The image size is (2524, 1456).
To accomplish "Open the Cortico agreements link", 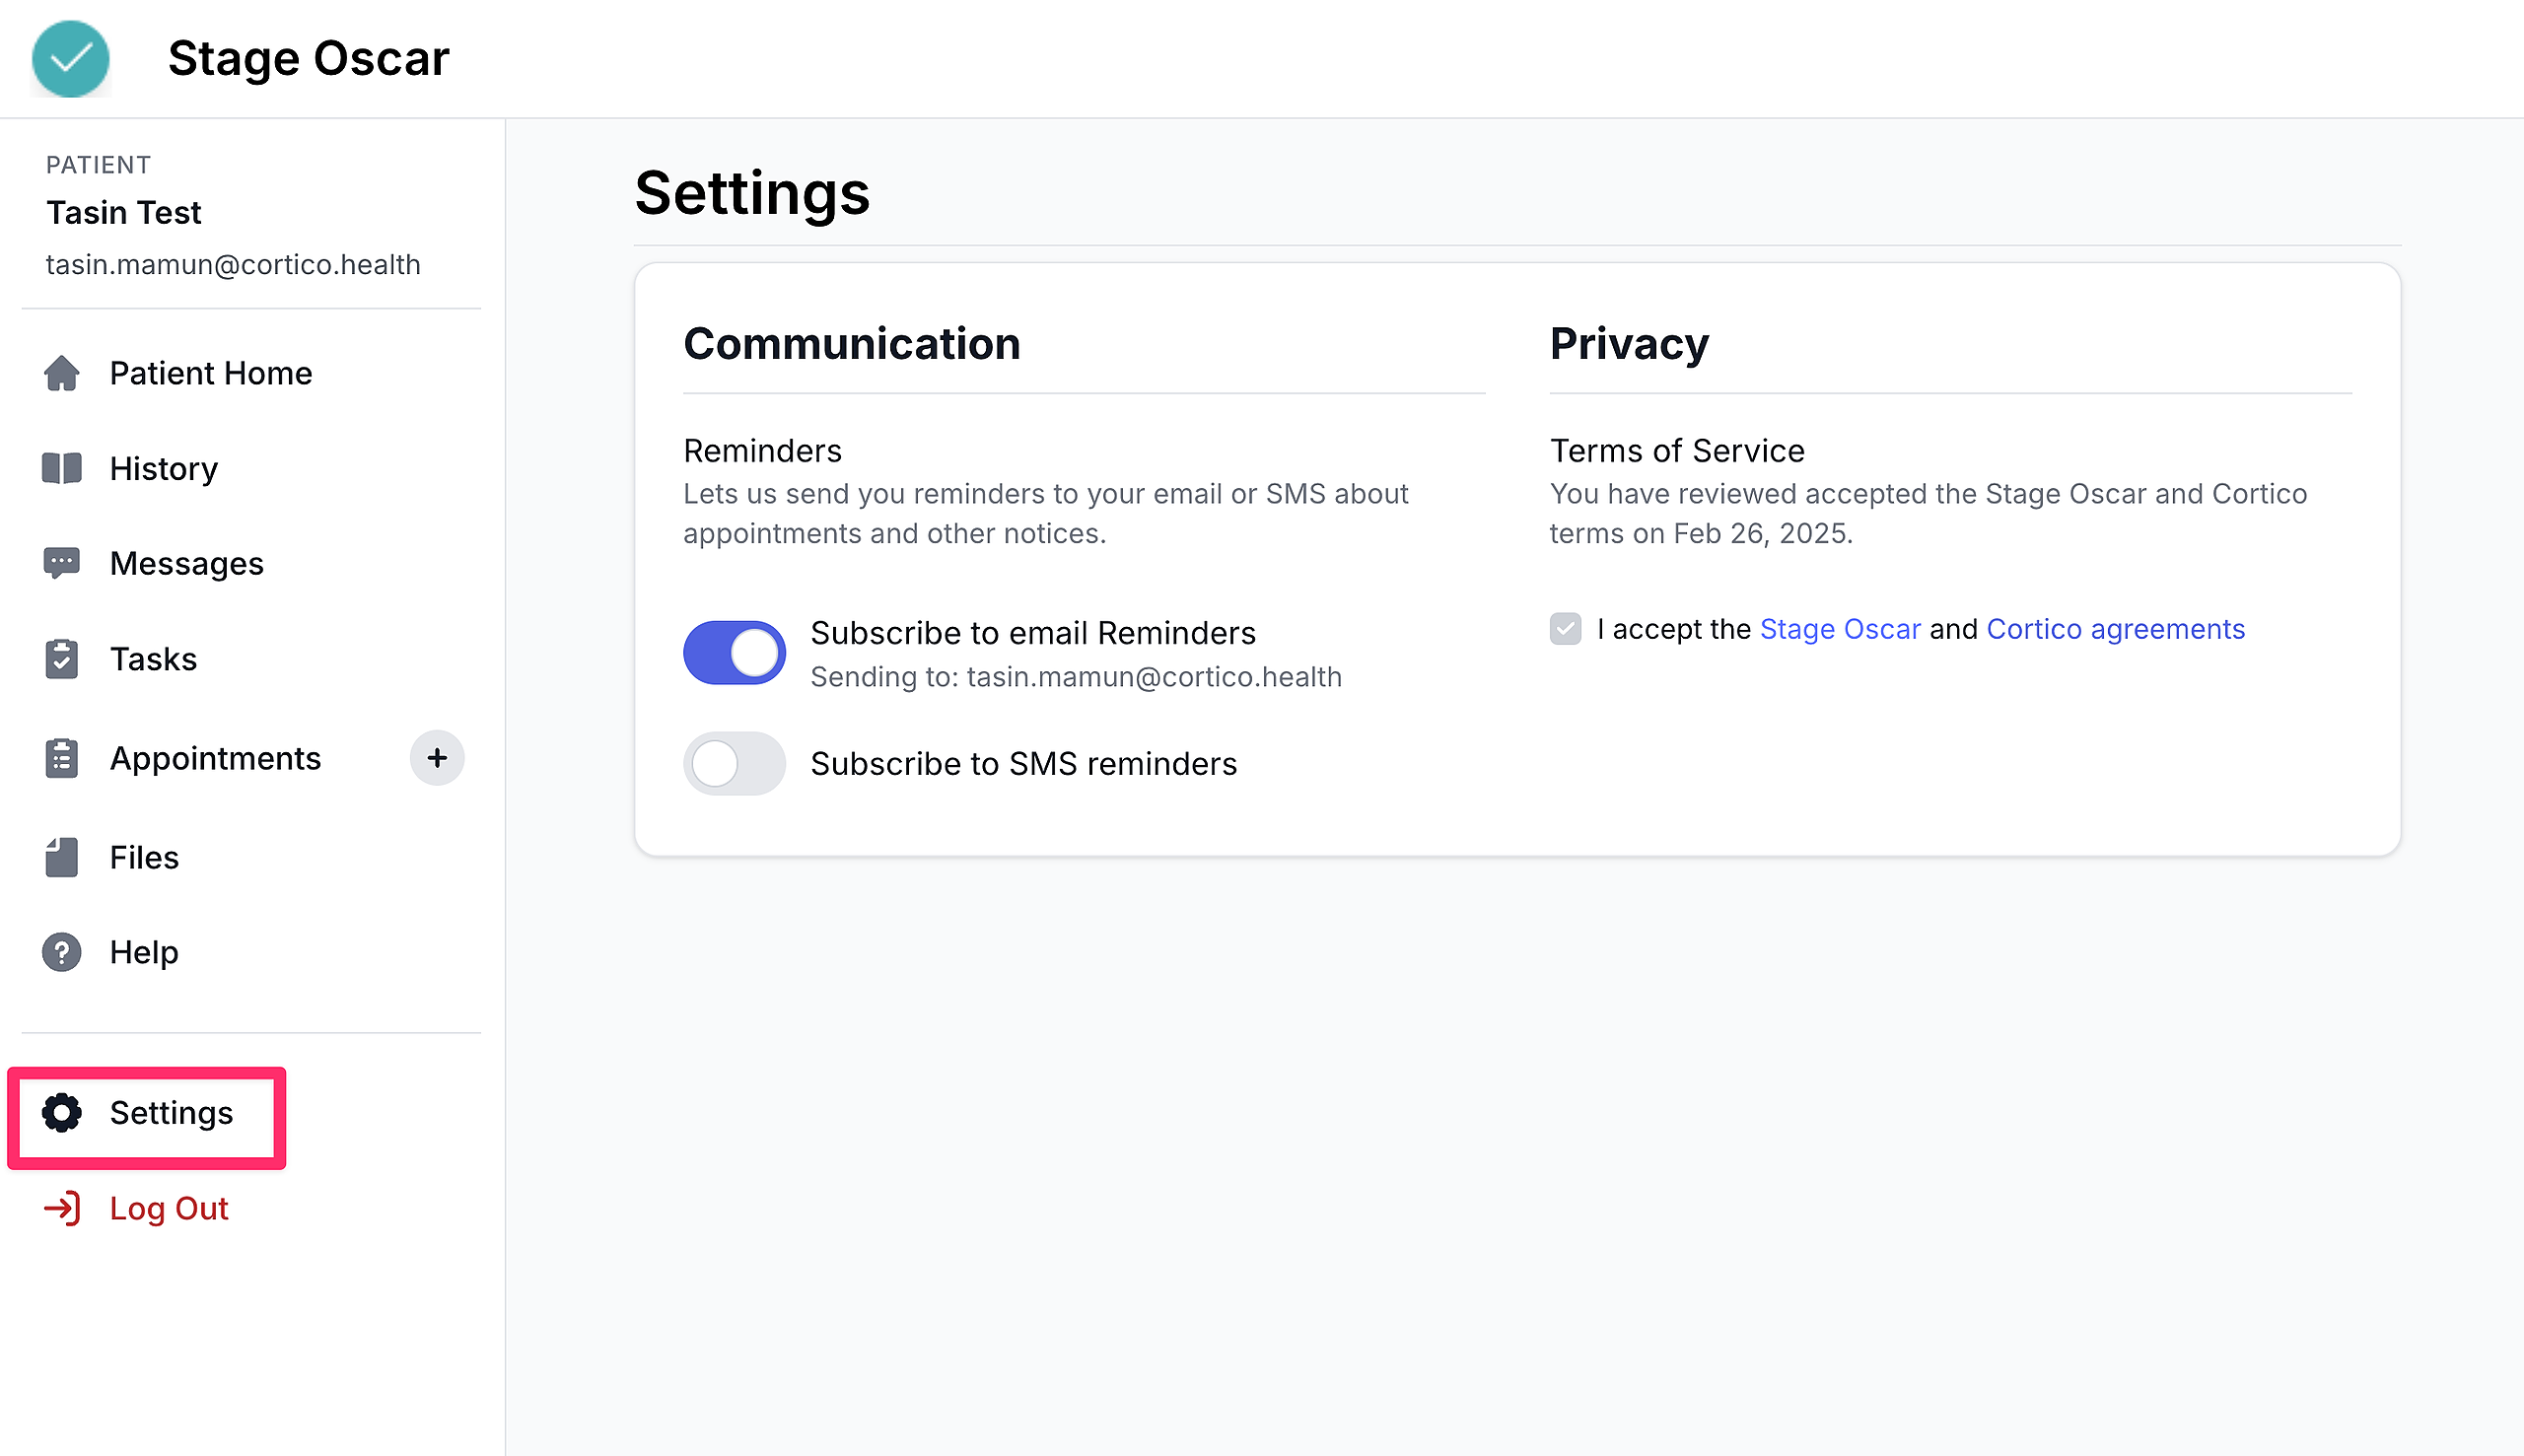I will click(x=2115, y=629).
